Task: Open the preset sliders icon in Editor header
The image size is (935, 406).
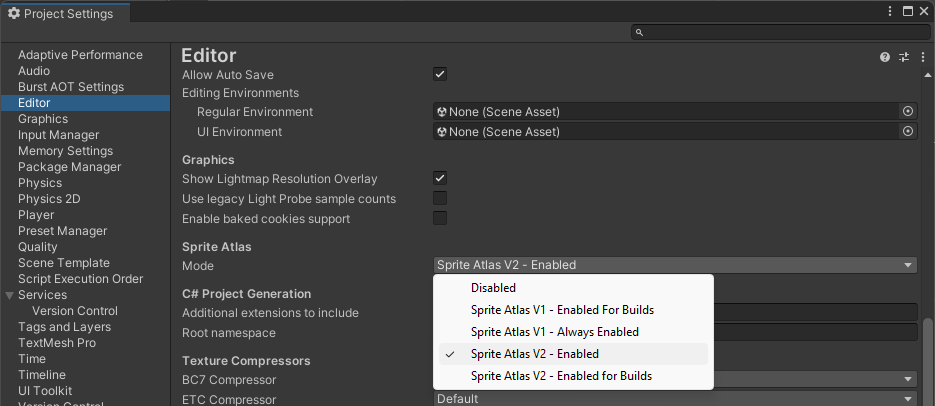Action: tap(904, 58)
